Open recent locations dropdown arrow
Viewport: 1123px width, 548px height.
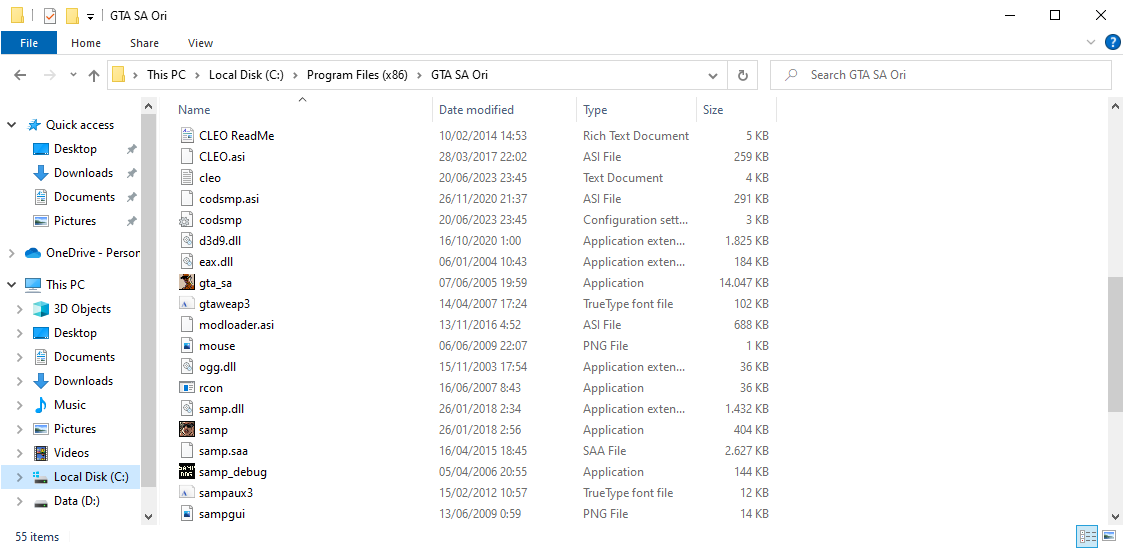[73, 74]
